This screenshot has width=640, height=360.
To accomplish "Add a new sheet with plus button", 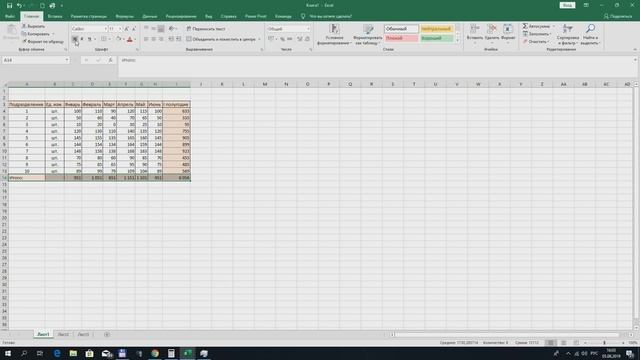I will (107, 334).
